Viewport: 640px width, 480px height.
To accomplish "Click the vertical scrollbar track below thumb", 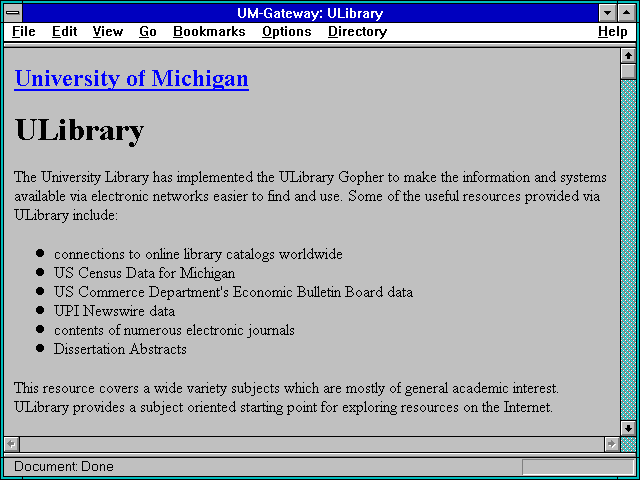I will [629, 250].
